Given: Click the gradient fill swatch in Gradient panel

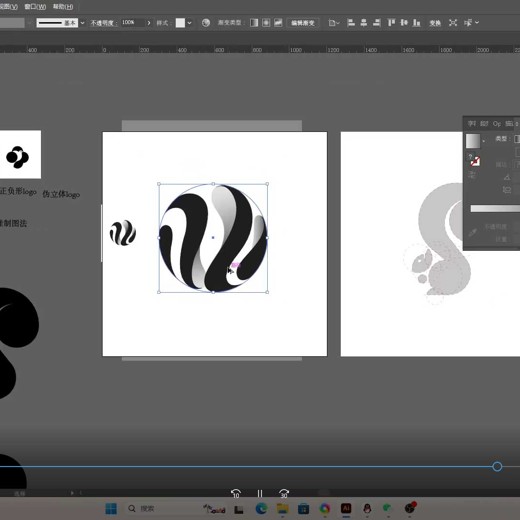Looking at the screenshot, I should 473,141.
